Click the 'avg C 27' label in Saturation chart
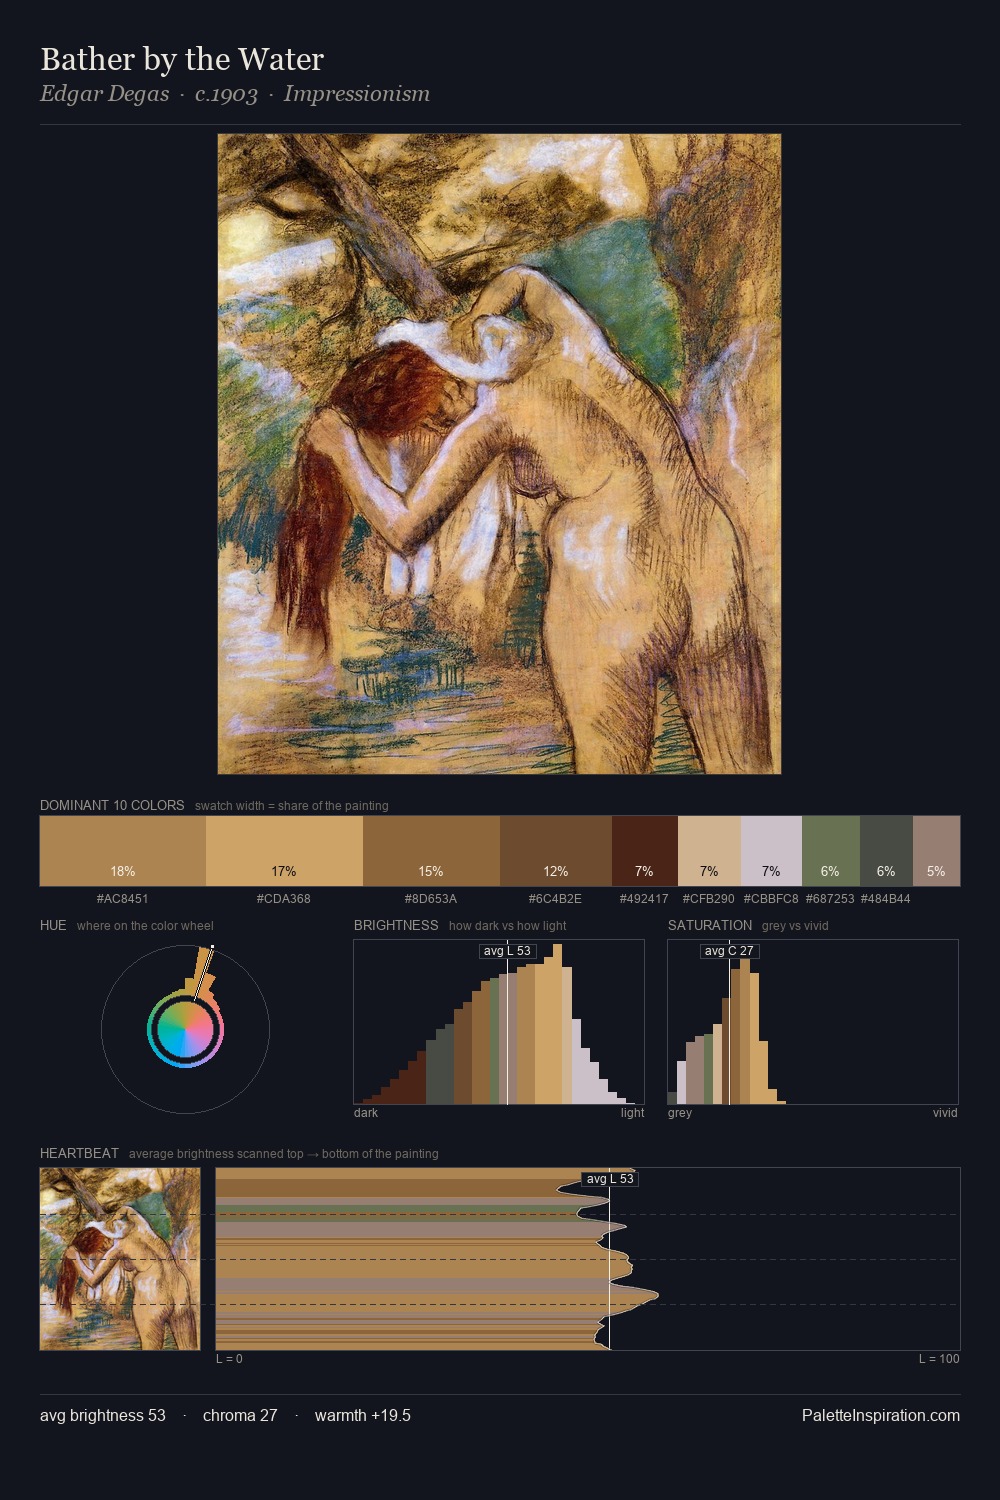 [x=729, y=951]
